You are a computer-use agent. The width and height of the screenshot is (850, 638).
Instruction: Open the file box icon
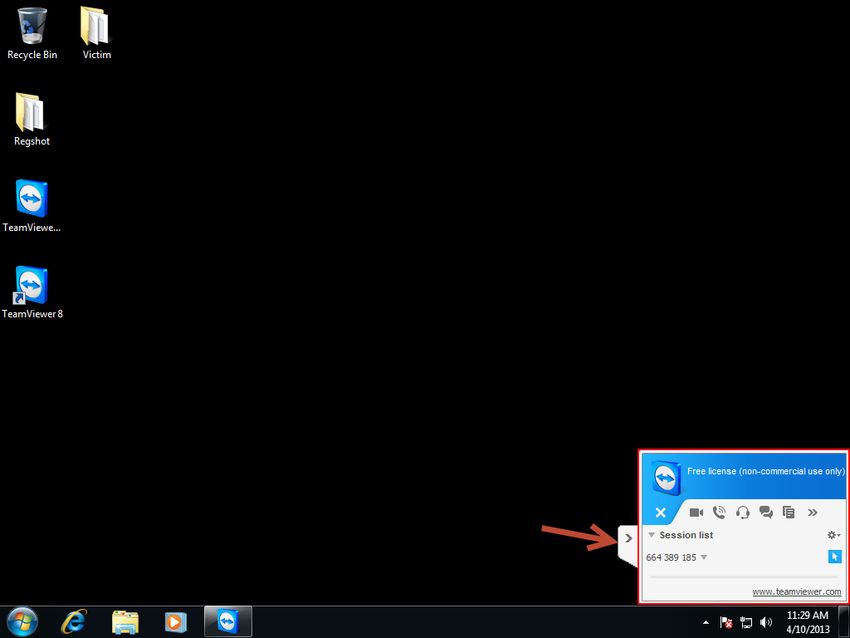coord(789,512)
